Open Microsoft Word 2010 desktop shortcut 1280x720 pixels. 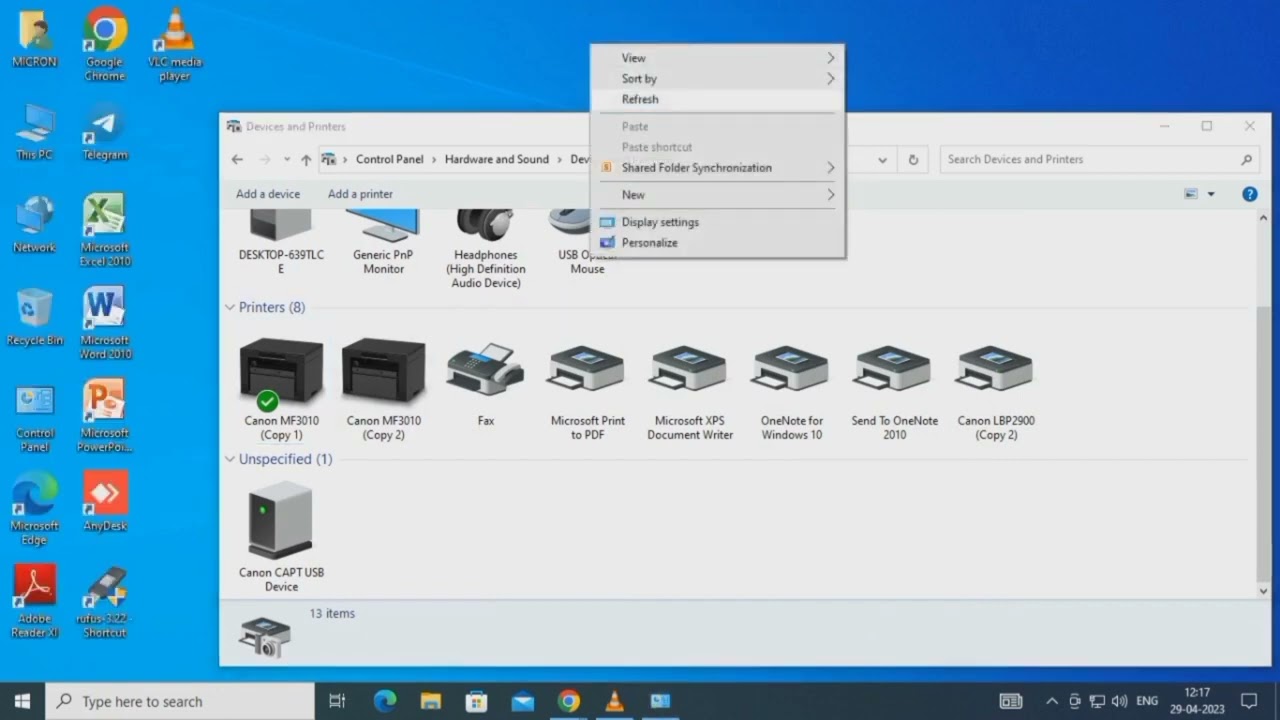[x=105, y=323]
